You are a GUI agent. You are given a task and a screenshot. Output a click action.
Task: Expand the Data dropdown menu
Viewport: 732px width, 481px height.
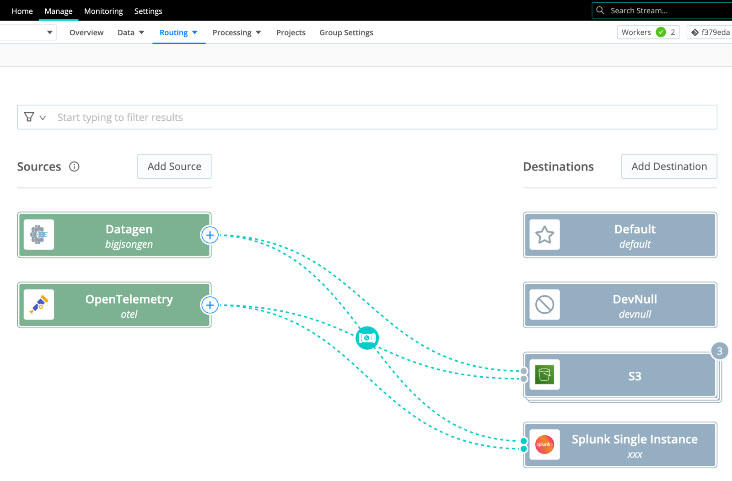[131, 33]
